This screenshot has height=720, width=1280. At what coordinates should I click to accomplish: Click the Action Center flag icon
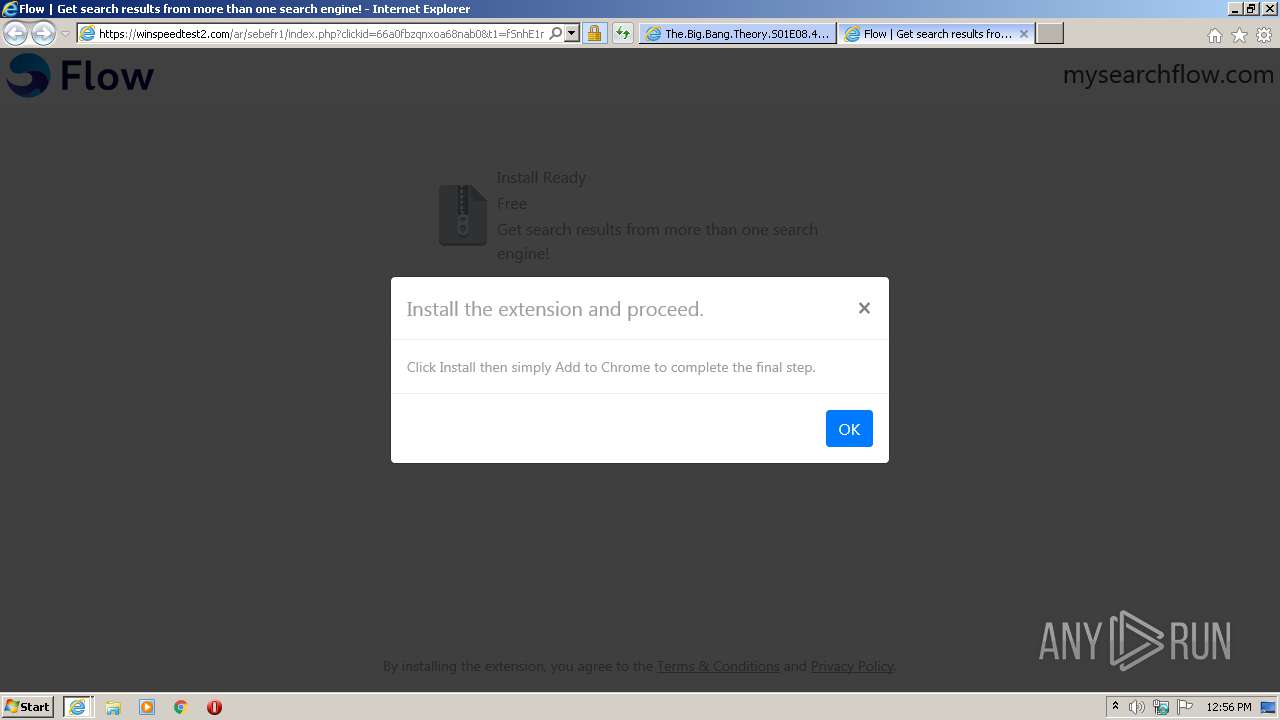[1185, 707]
